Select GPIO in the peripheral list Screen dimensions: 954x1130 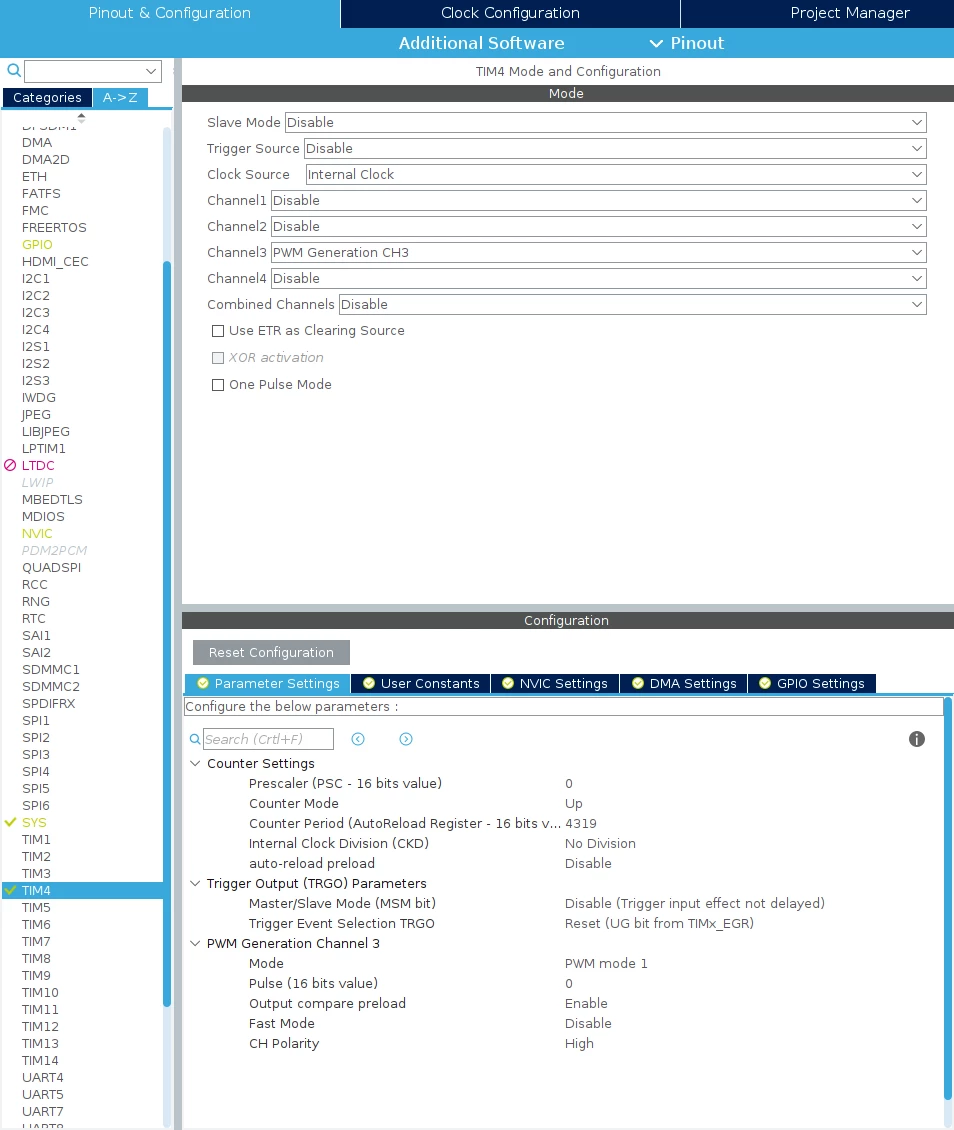37,244
